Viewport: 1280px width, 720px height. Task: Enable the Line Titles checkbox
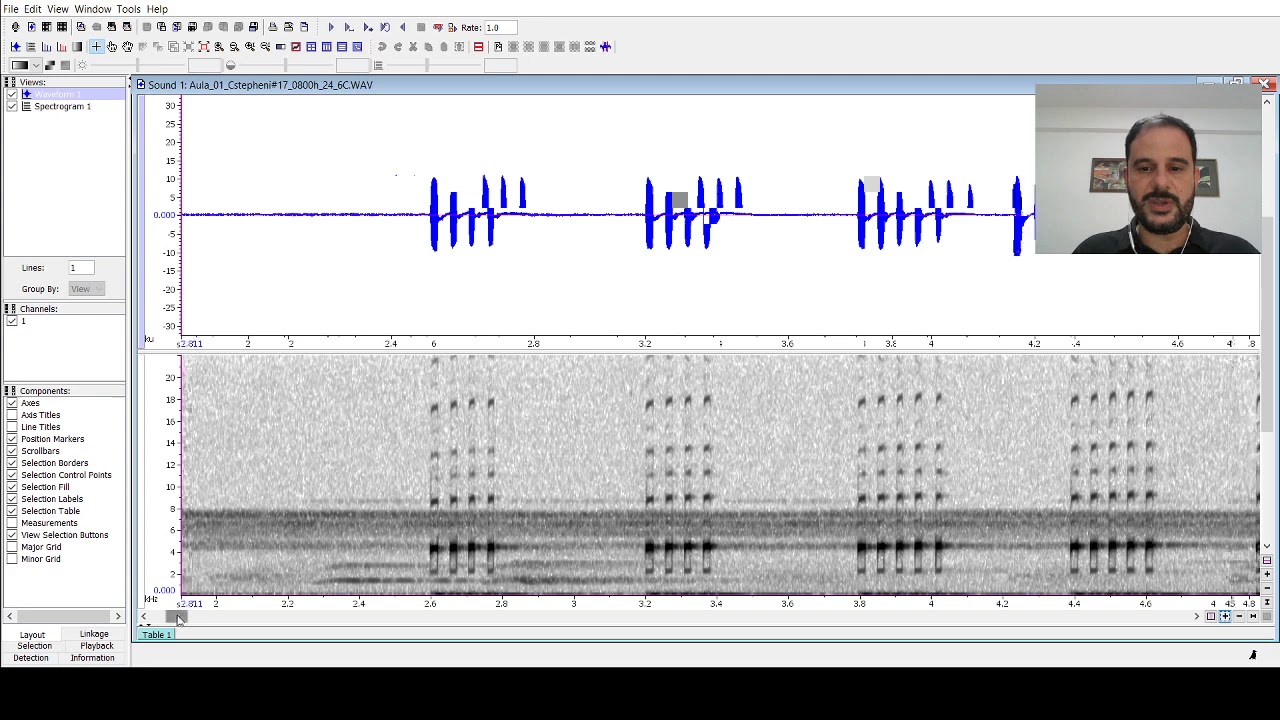(12, 427)
